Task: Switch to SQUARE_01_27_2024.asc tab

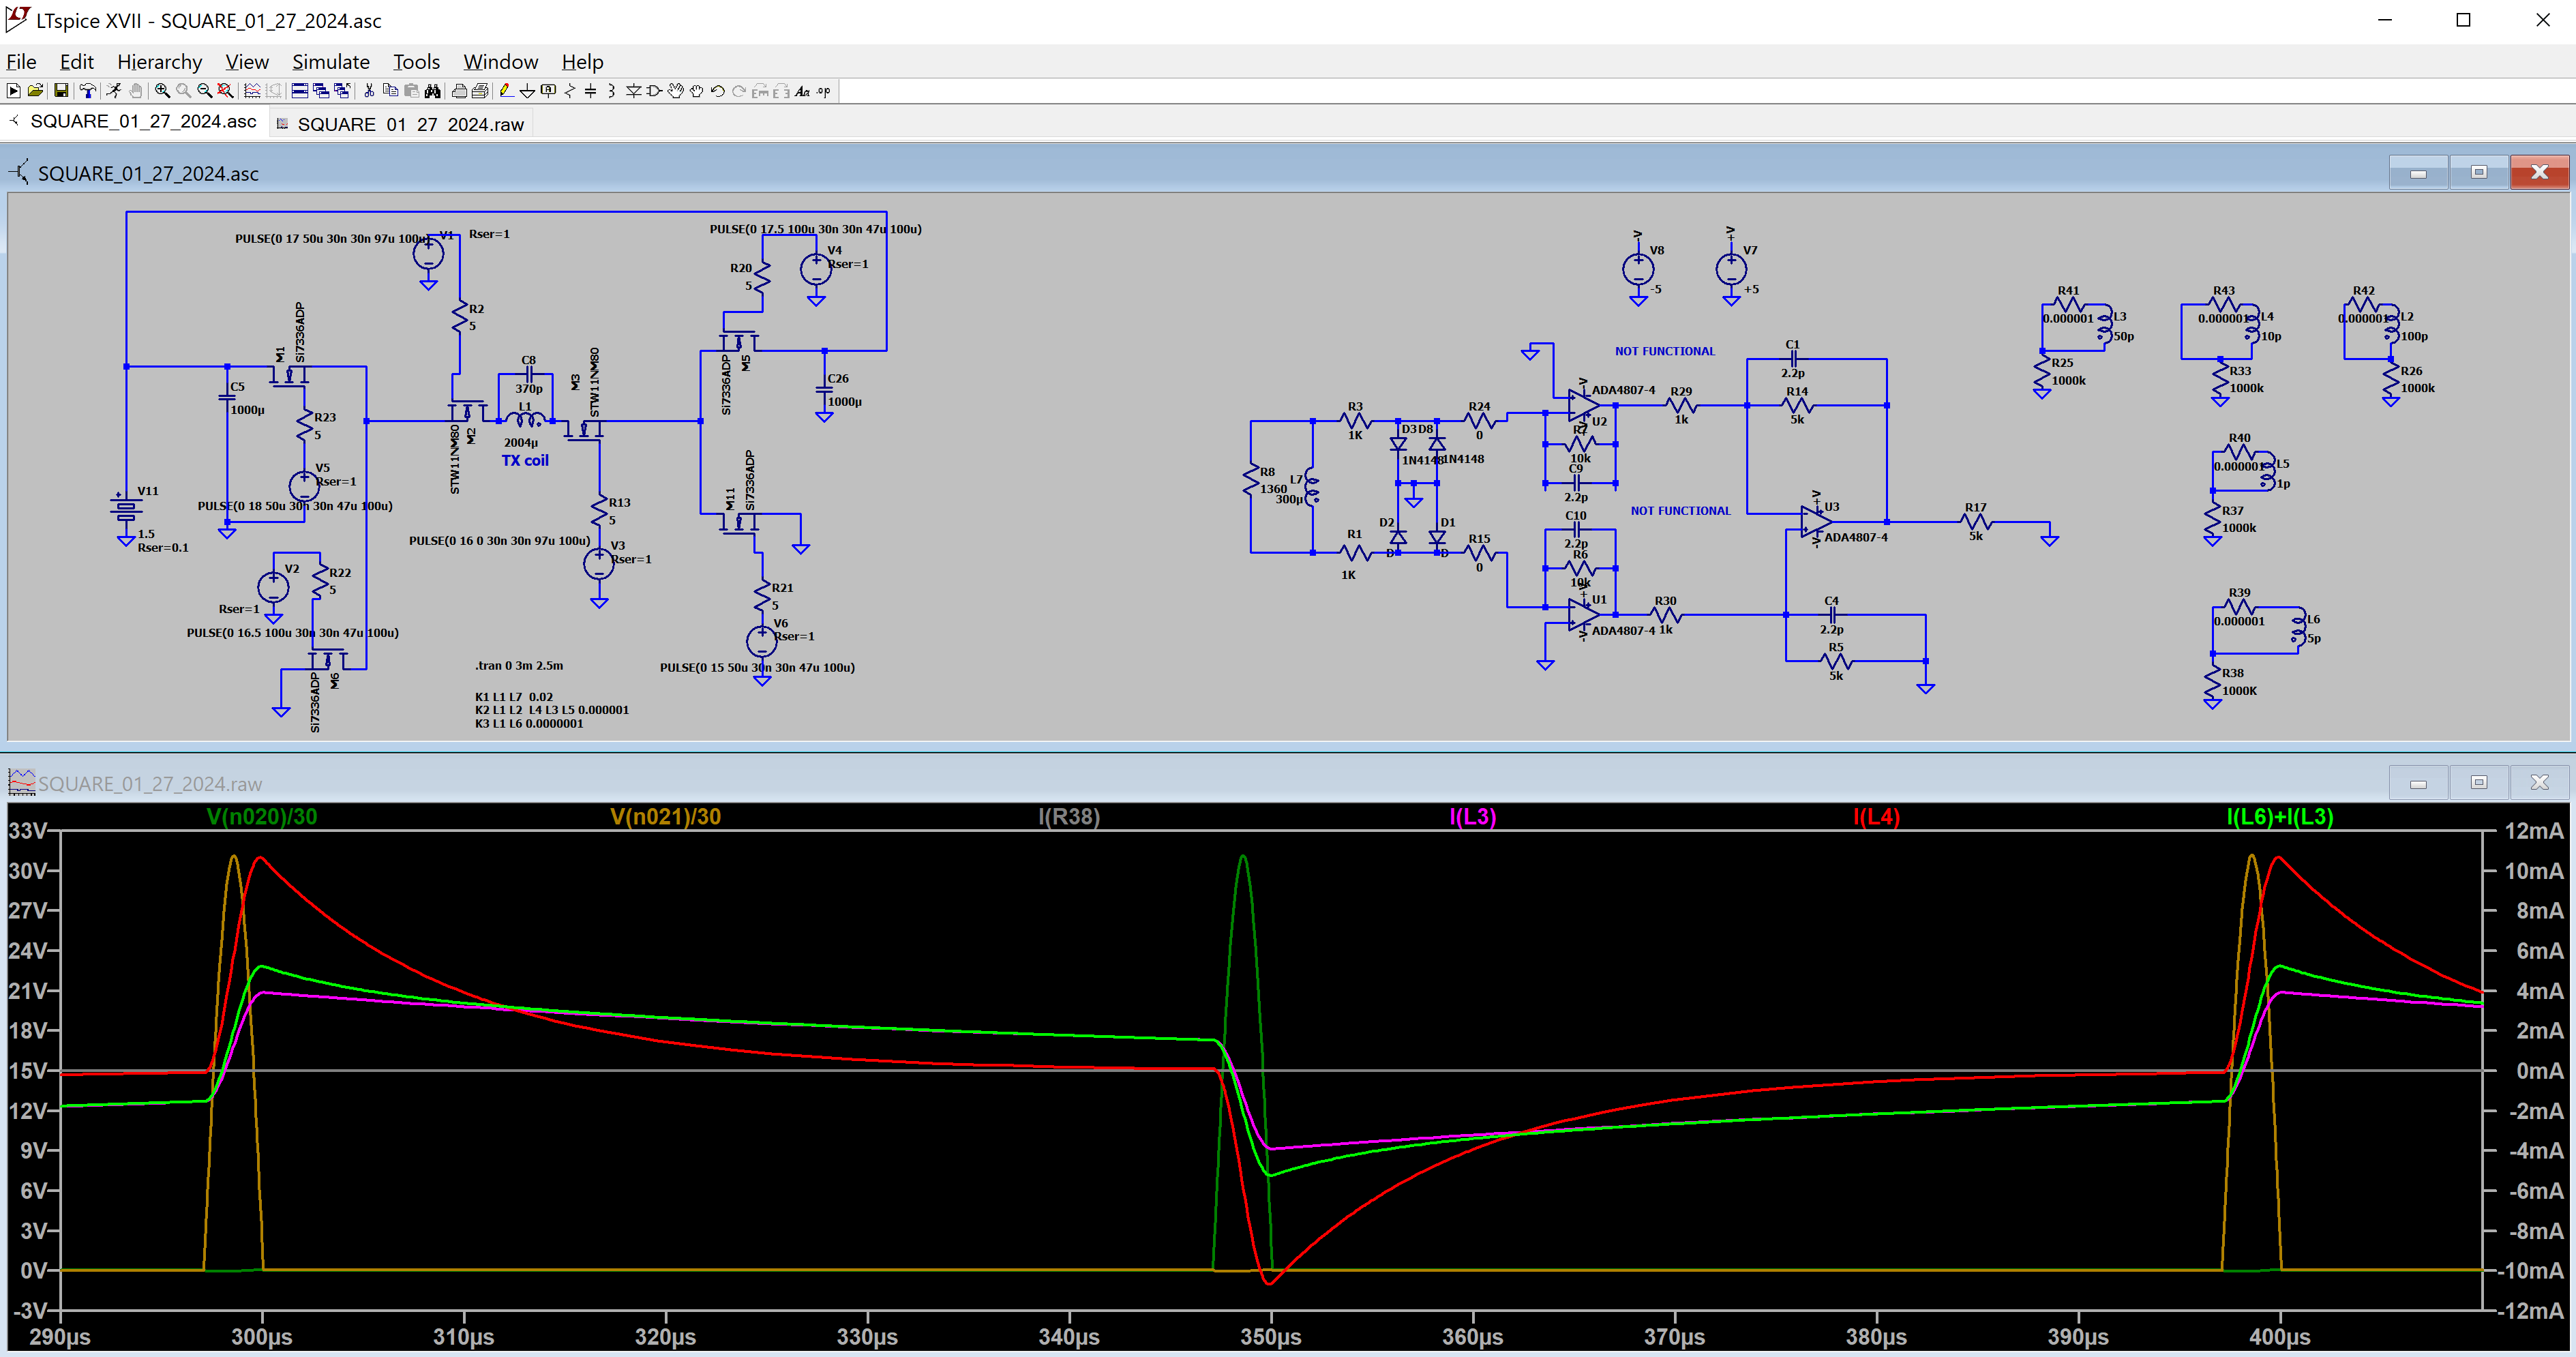Action: pos(142,121)
